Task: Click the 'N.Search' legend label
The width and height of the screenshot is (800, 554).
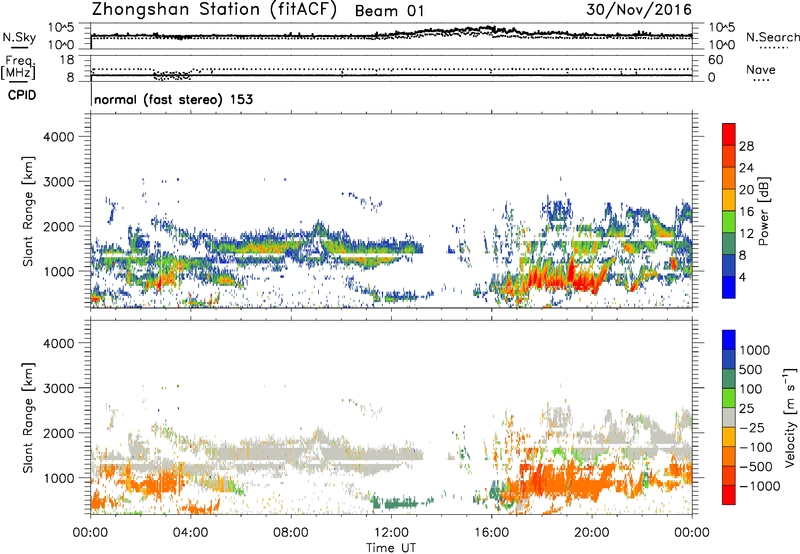Action: tap(772, 37)
